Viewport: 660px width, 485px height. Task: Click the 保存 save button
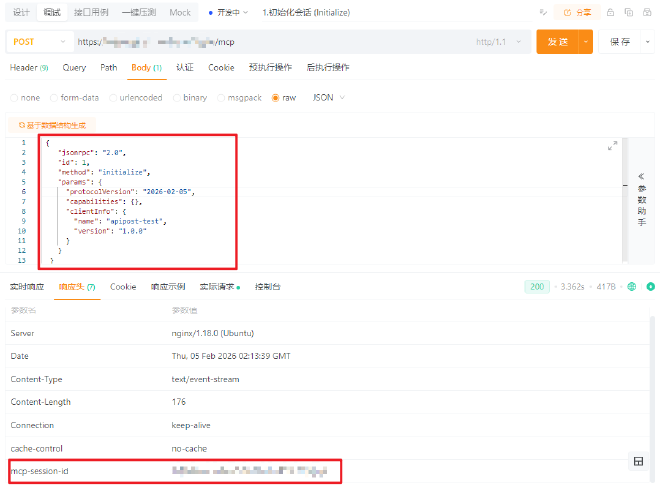point(619,43)
